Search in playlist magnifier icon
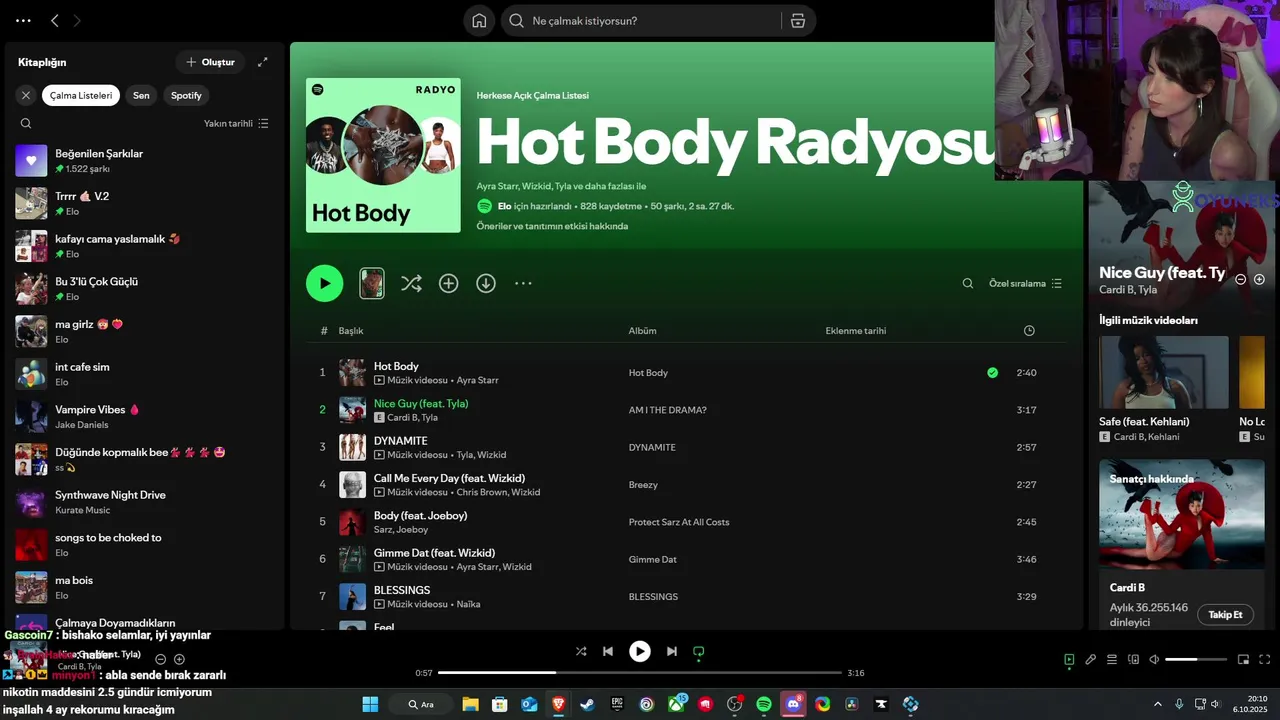1280x720 pixels. click(x=967, y=284)
